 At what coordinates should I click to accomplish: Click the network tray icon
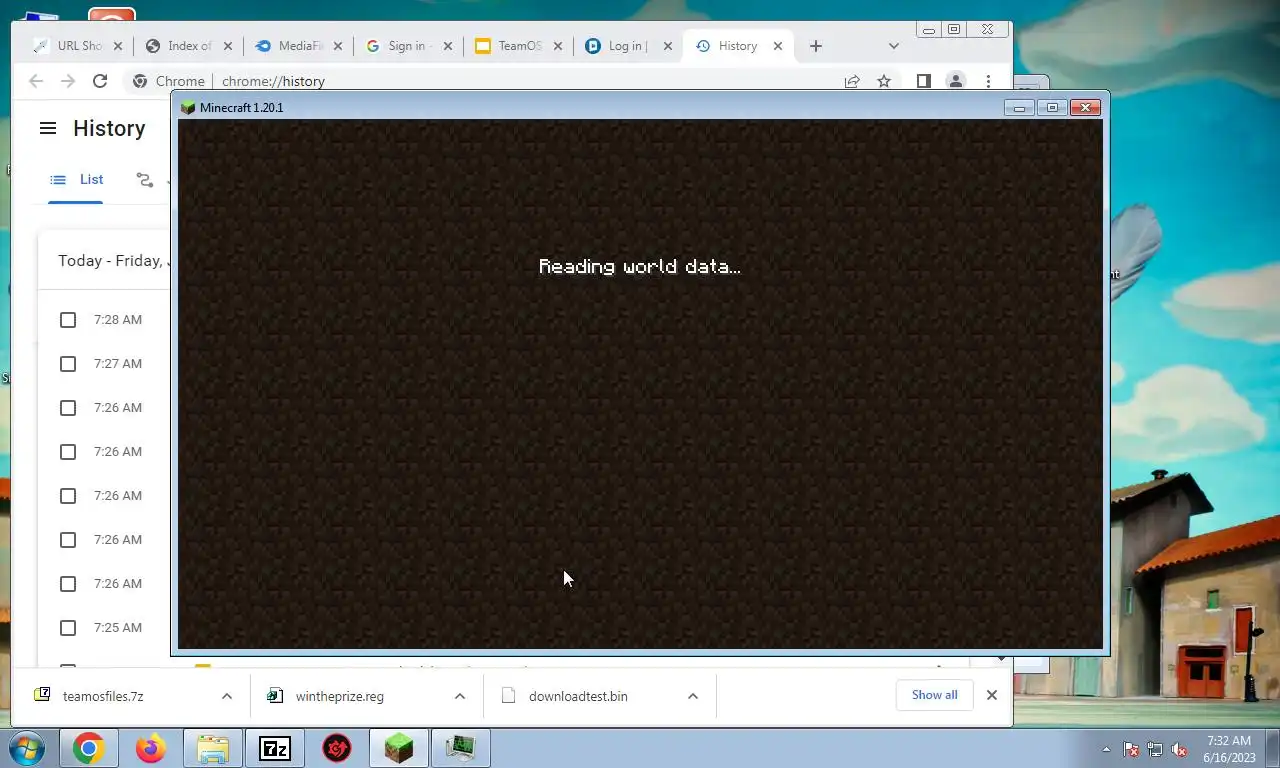coord(1155,749)
